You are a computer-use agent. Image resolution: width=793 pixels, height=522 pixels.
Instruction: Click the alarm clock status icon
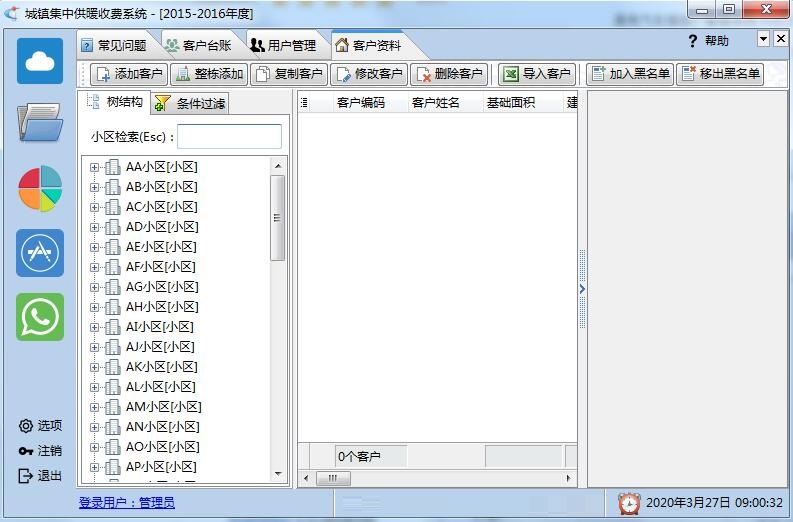point(629,503)
